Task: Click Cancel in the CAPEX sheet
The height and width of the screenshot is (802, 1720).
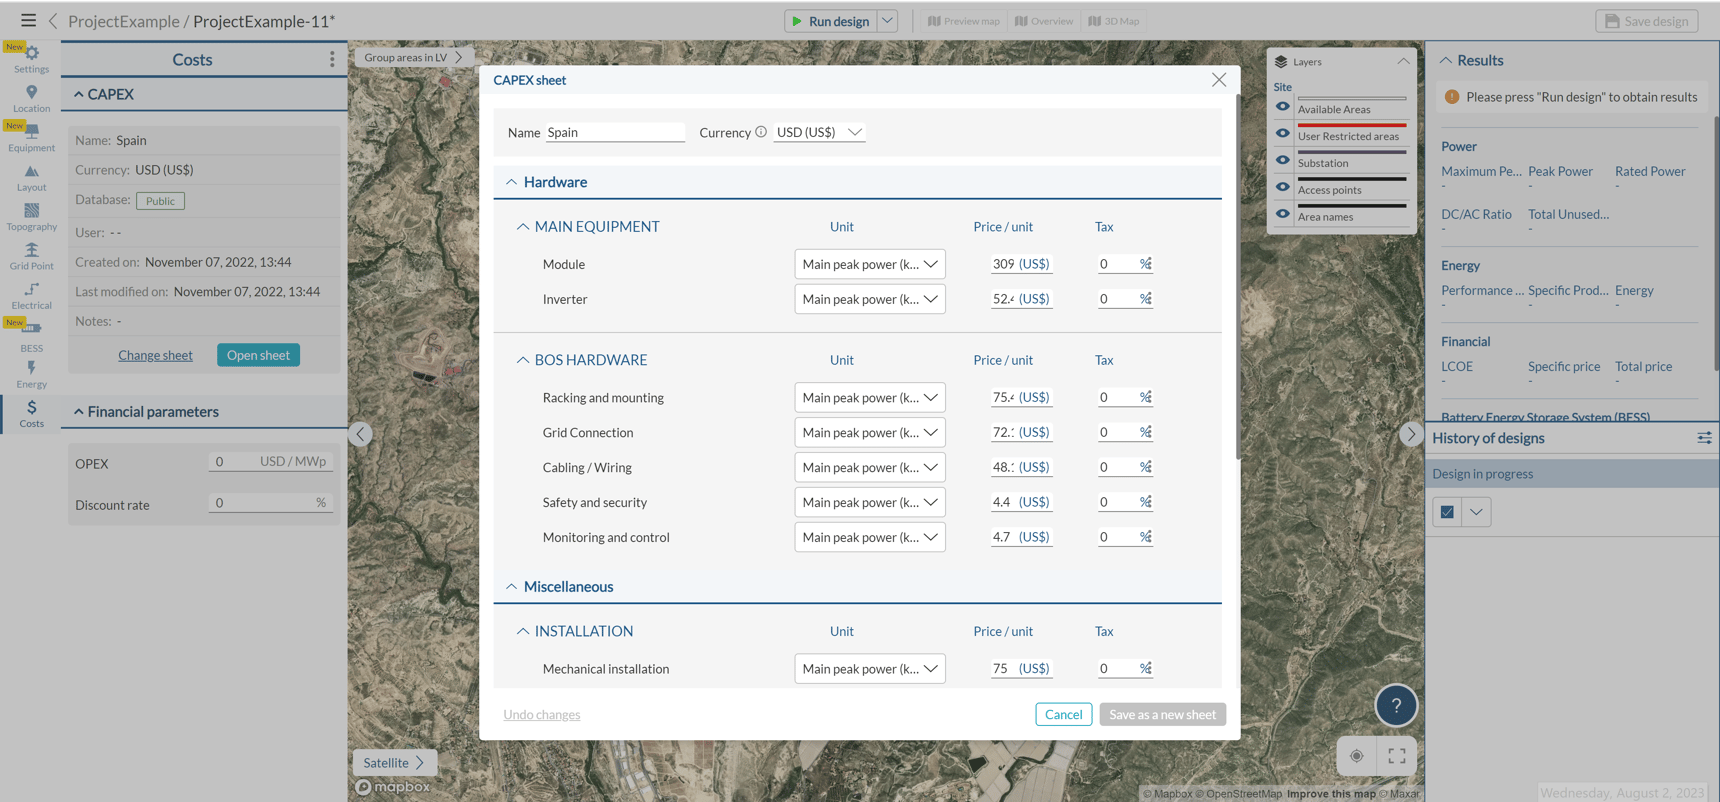Action: [1063, 714]
